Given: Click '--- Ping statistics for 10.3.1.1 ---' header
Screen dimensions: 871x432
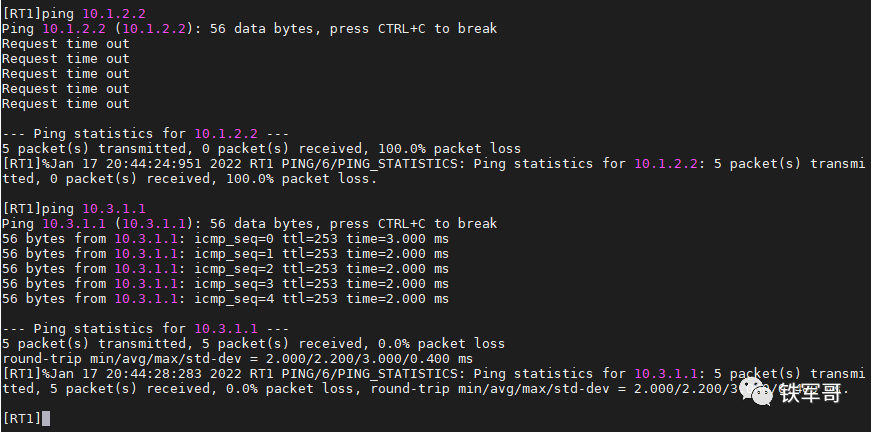Looking at the screenshot, I should (x=146, y=329).
